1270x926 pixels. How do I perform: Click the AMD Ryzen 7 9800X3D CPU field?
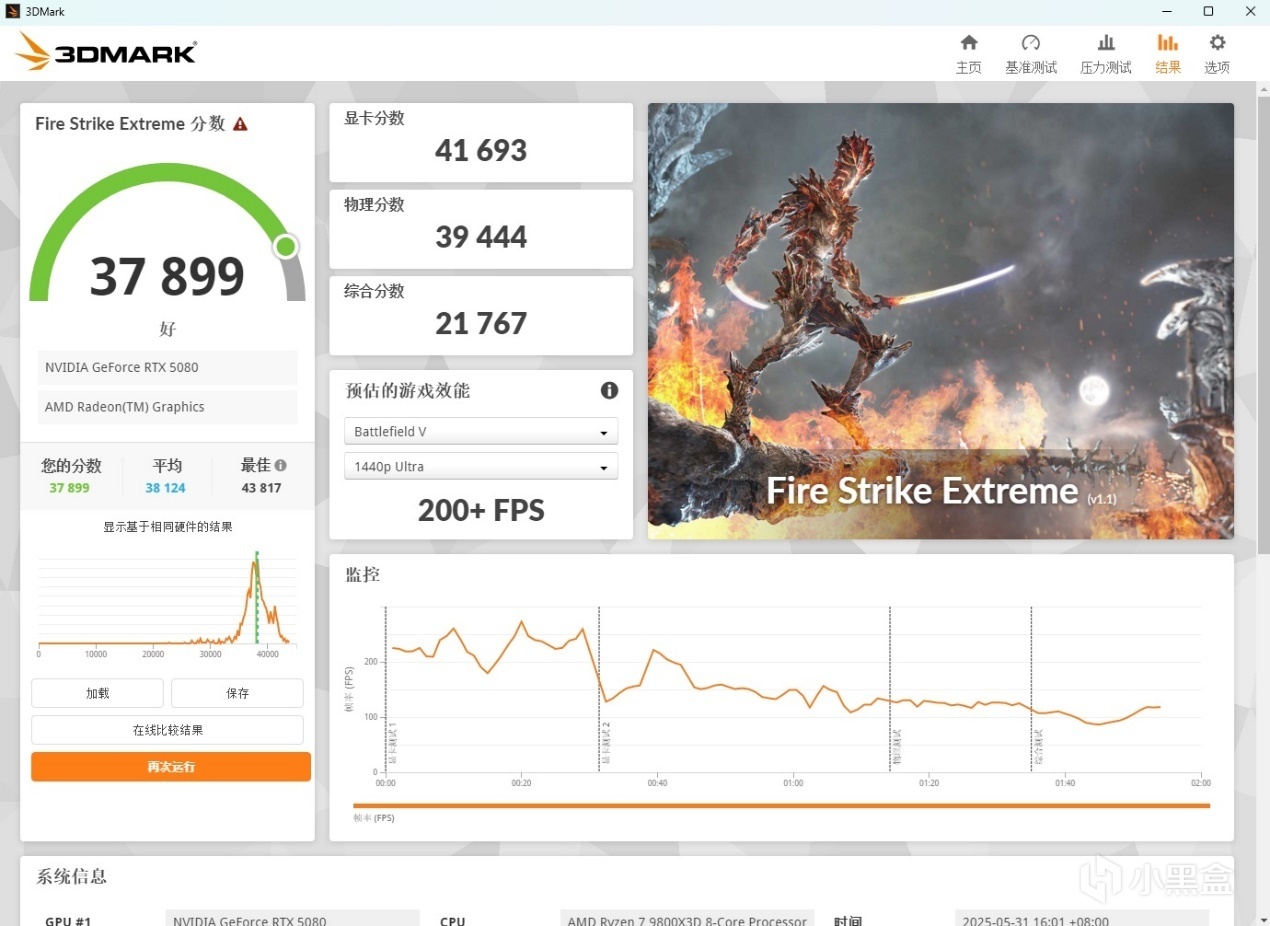(x=687, y=921)
